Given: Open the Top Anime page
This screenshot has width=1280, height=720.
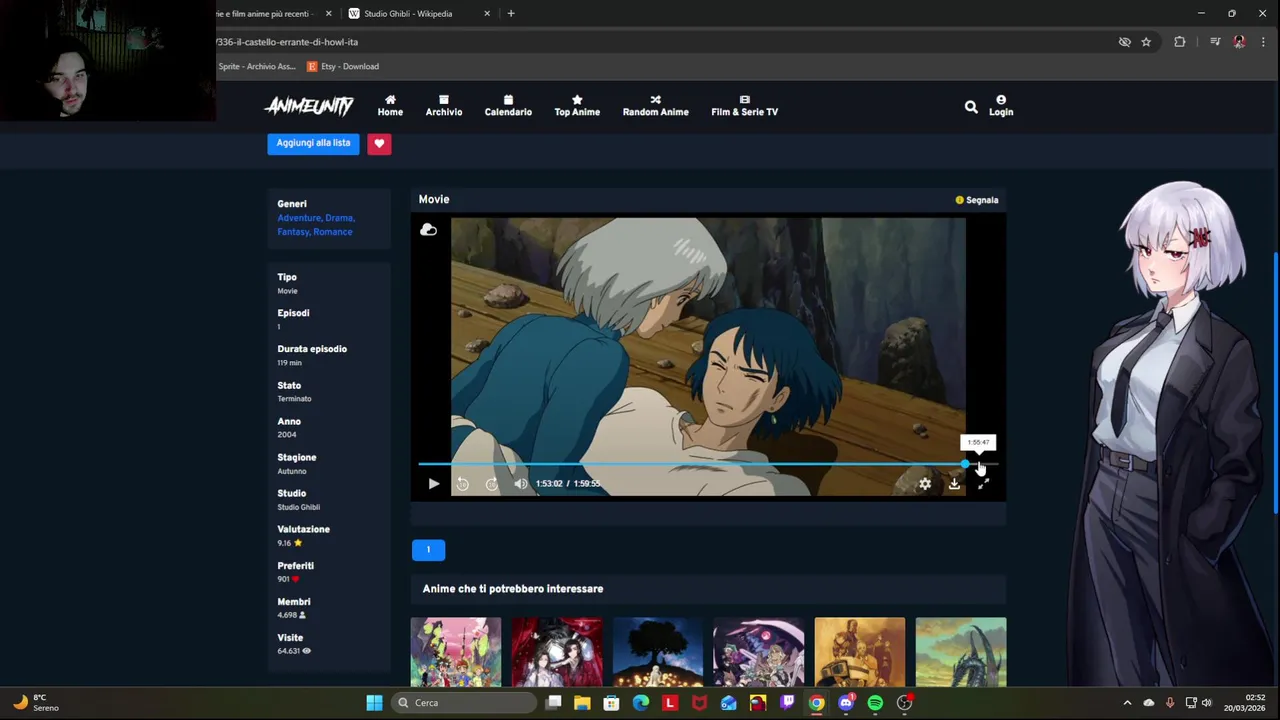Looking at the screenshot, I should pyautogui.click(x=577, y=106).
